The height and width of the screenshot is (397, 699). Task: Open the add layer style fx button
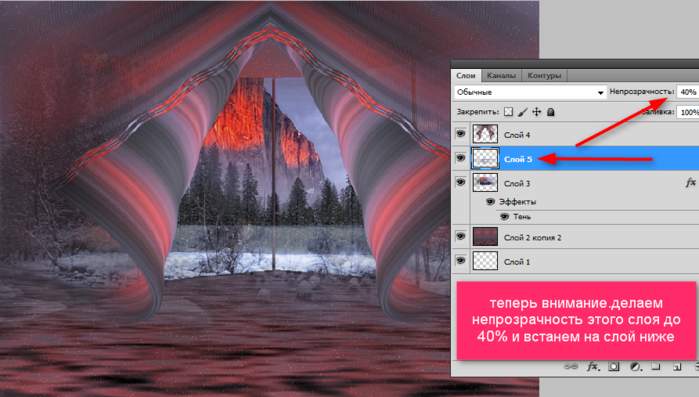(x=593, y=367)
